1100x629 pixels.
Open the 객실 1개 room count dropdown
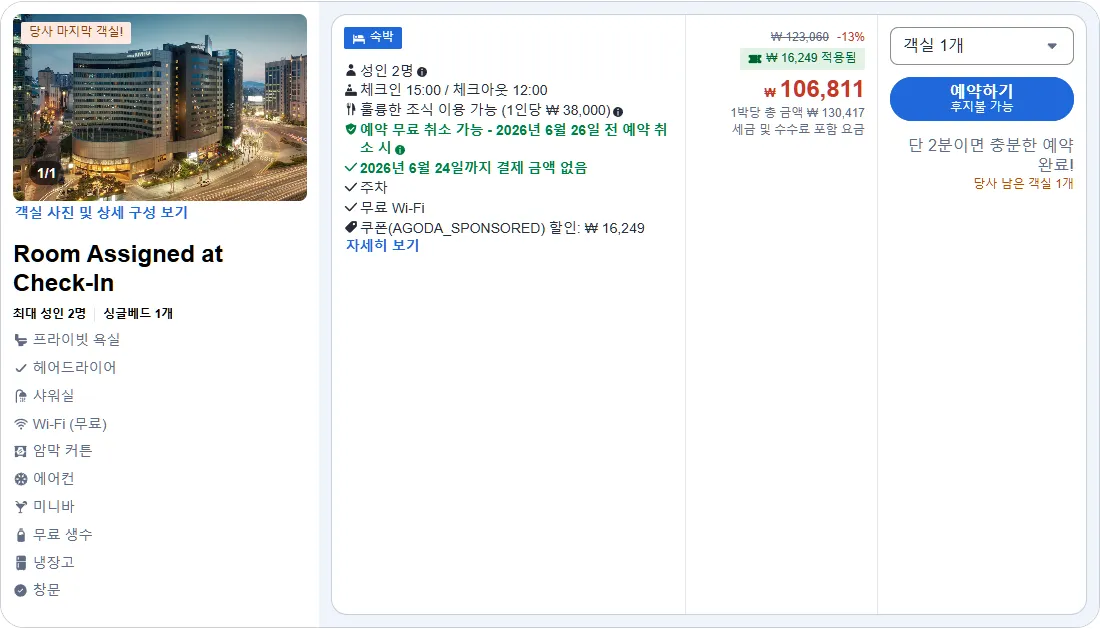click(981, 46)
